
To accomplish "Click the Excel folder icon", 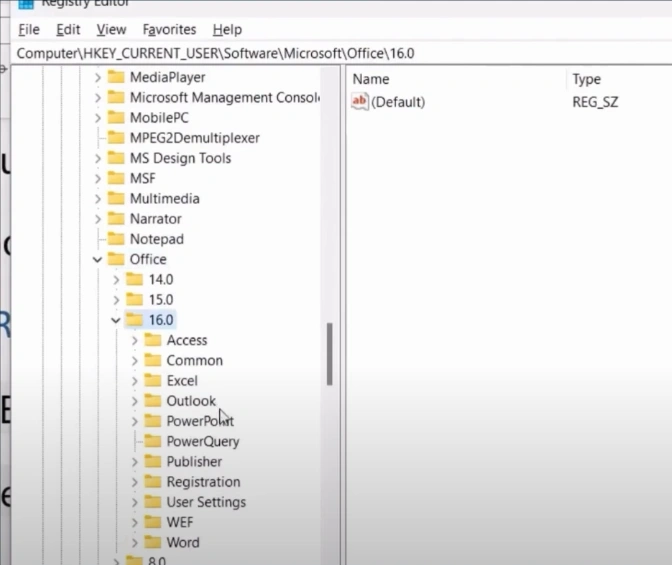I will (153, 380).
